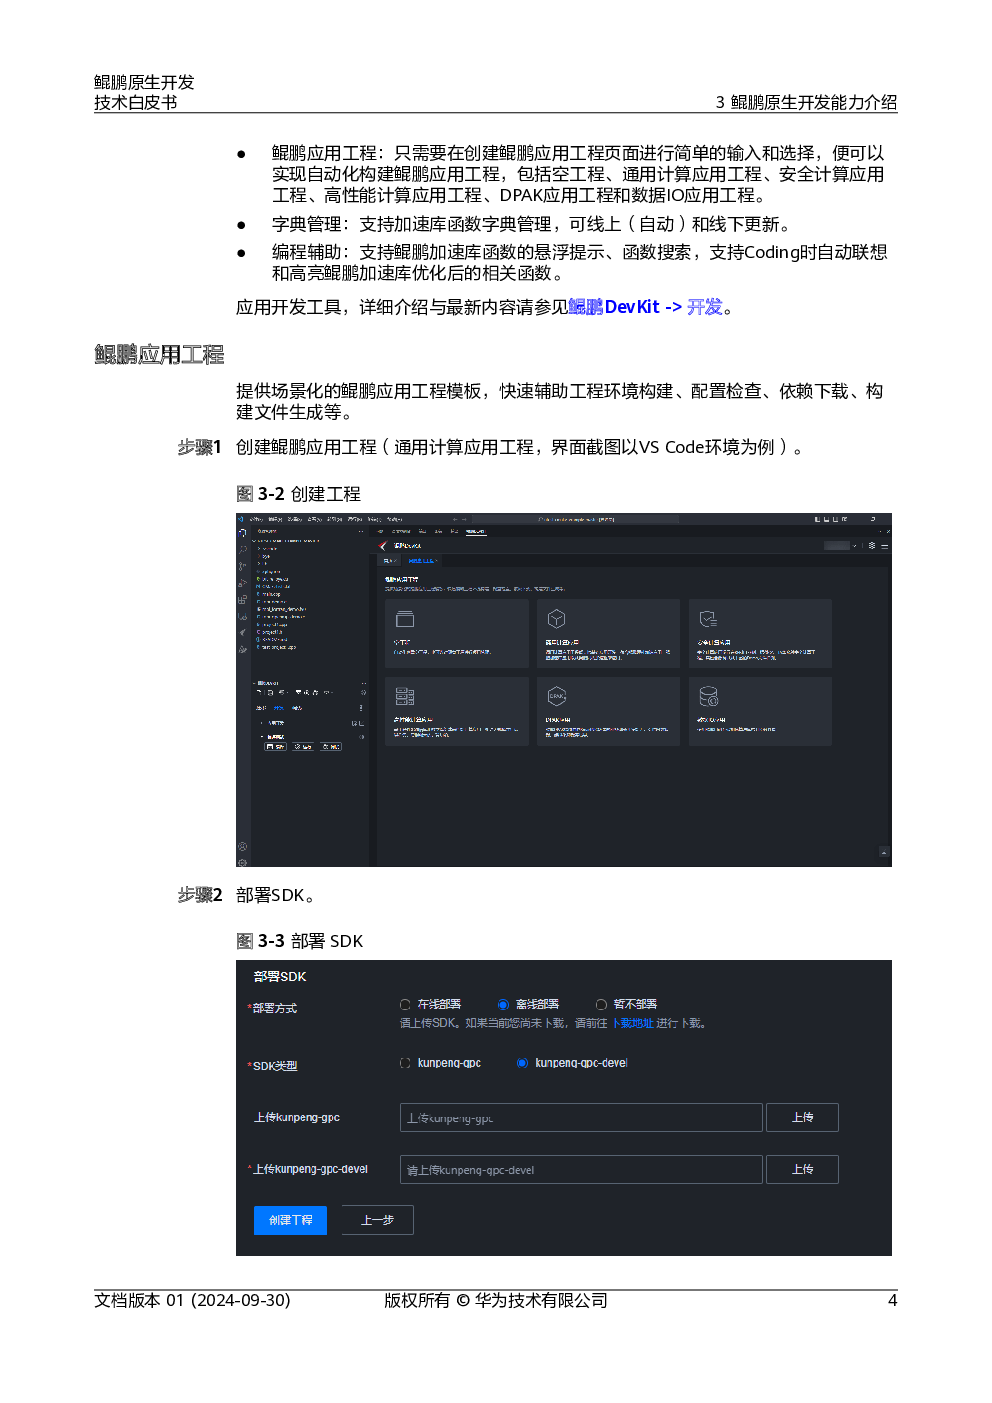Open first menu in VS Code menu bar

256,519
